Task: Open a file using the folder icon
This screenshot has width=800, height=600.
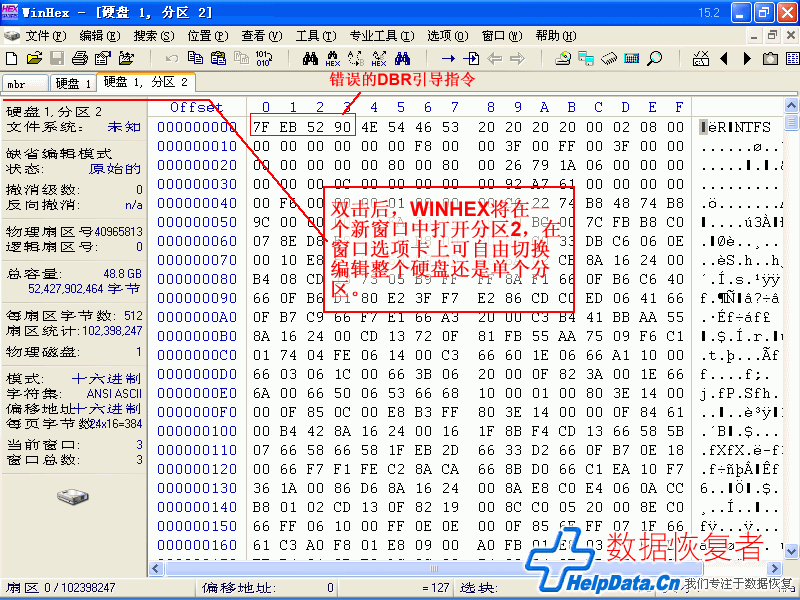Action: (34, 58)
